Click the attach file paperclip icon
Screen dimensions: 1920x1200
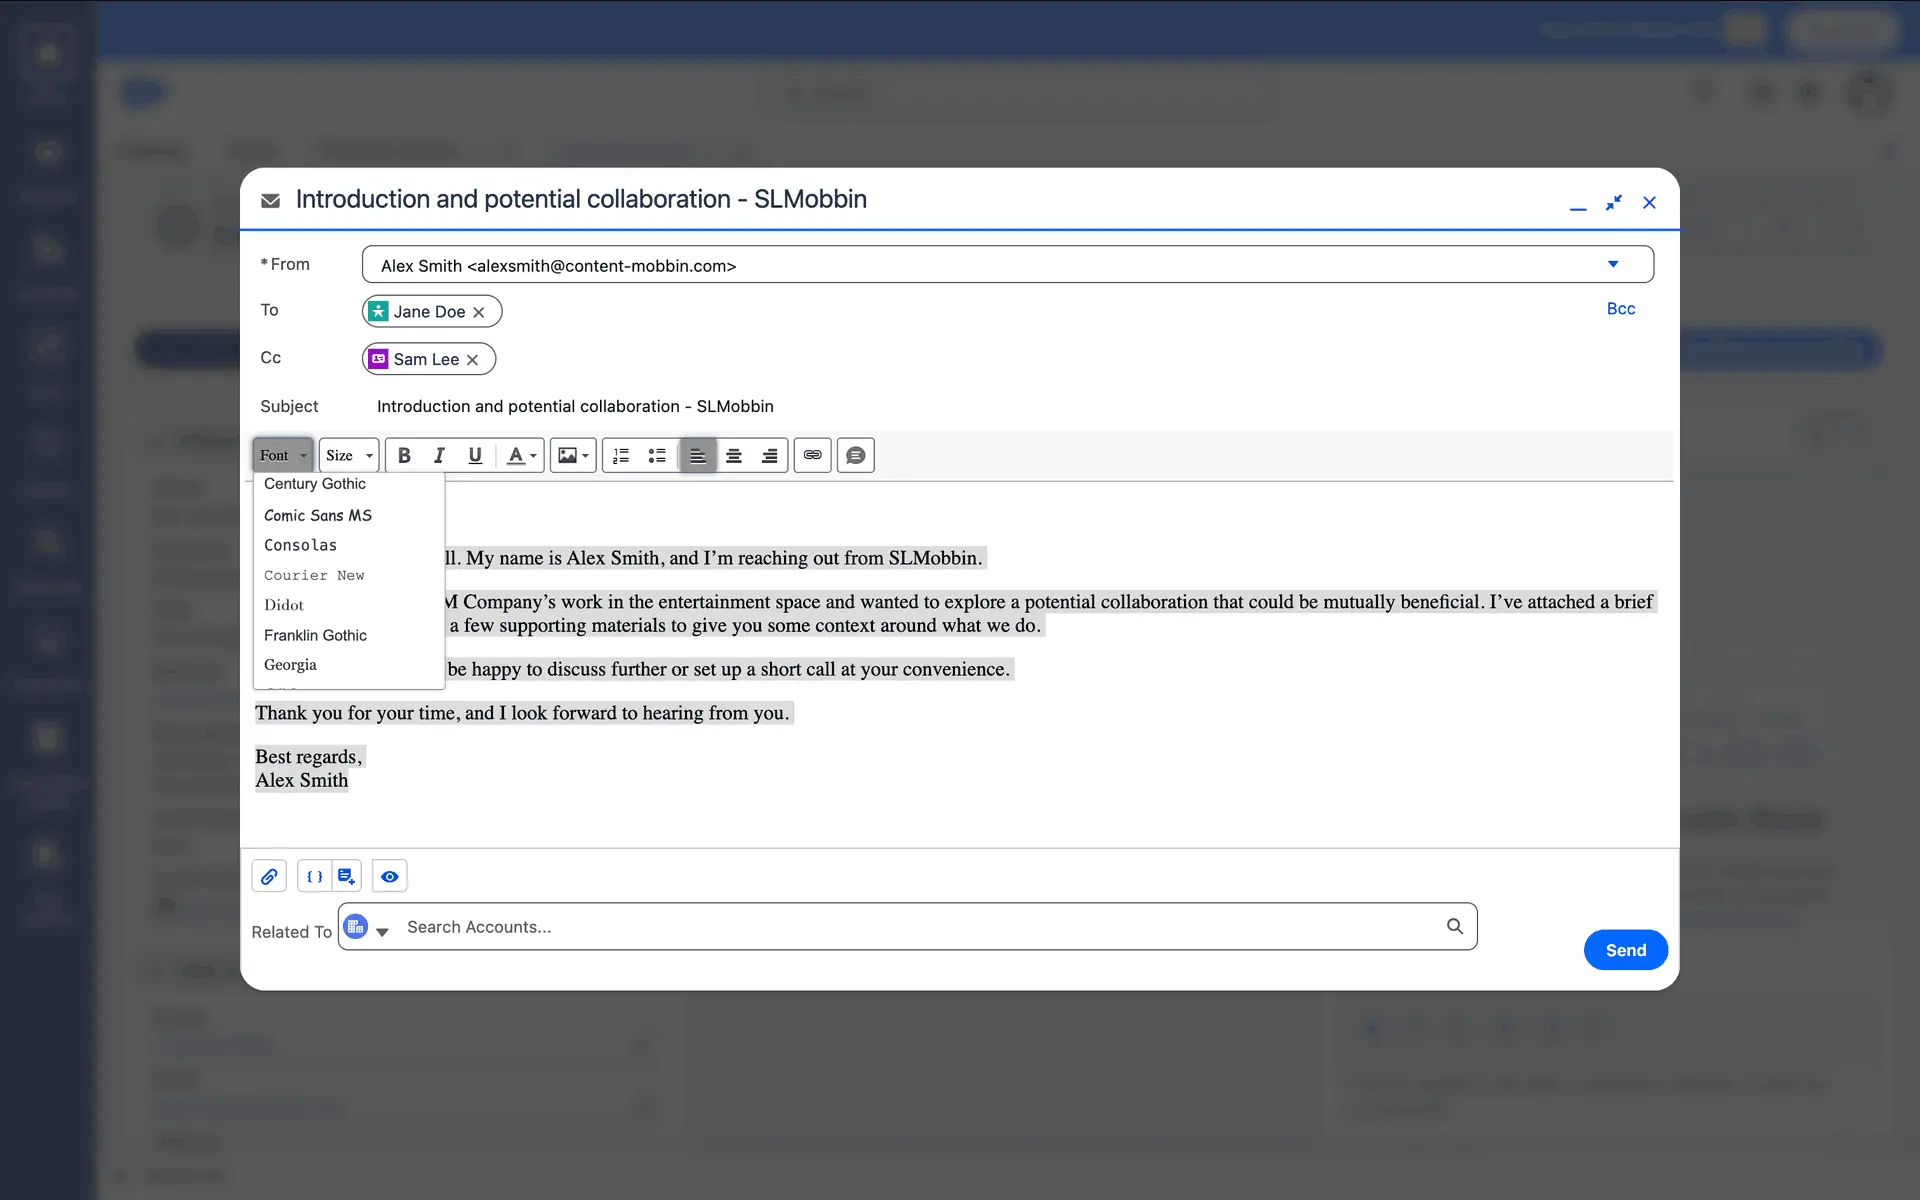tap(269, 877)
